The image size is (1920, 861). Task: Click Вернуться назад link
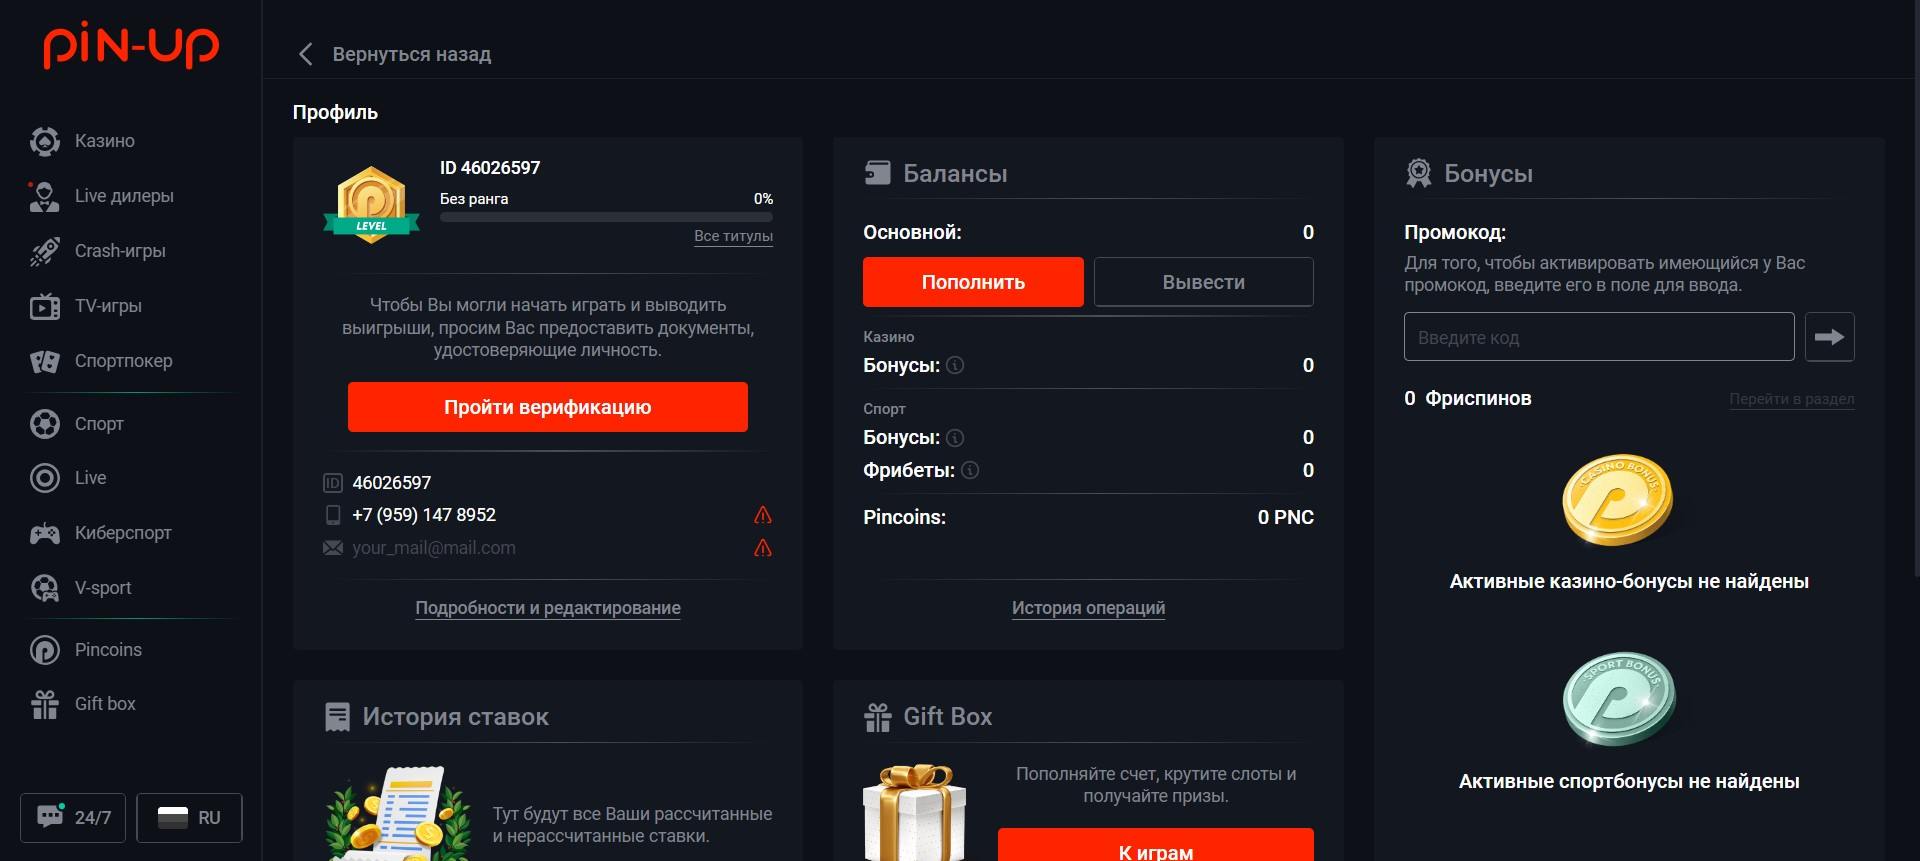click(412, 54)
